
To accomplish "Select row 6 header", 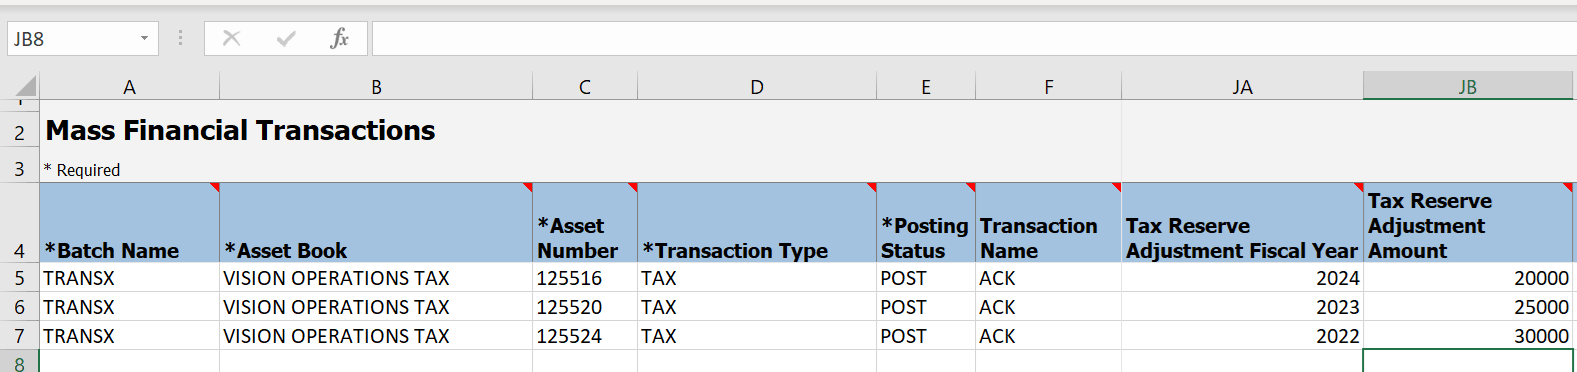I will coord(19,307).
